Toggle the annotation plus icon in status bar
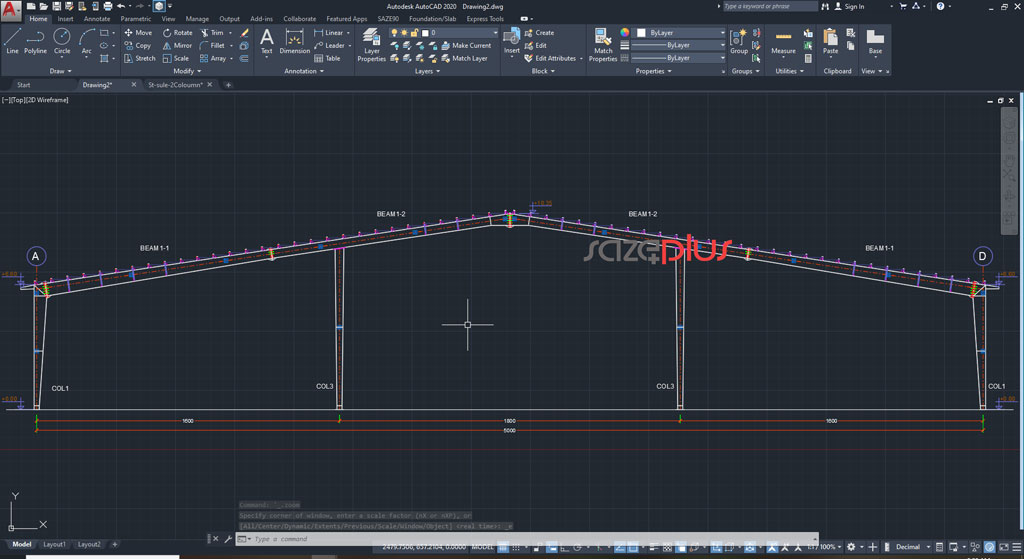The image size is (1024, 559). click(x=872, y=547)
